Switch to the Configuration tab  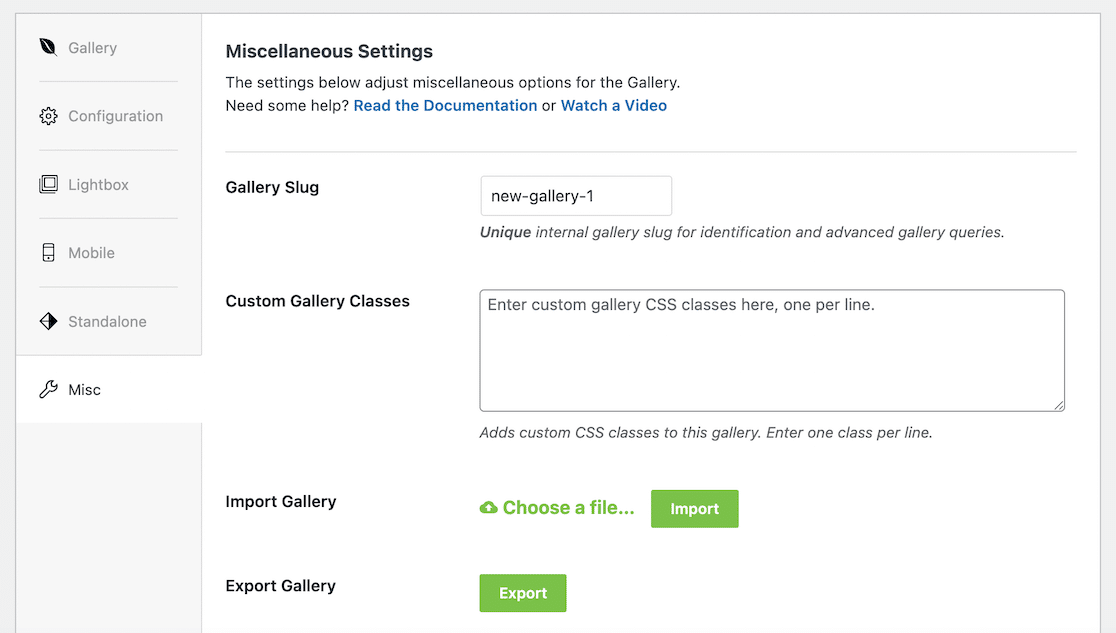click(x=115, y=116)
